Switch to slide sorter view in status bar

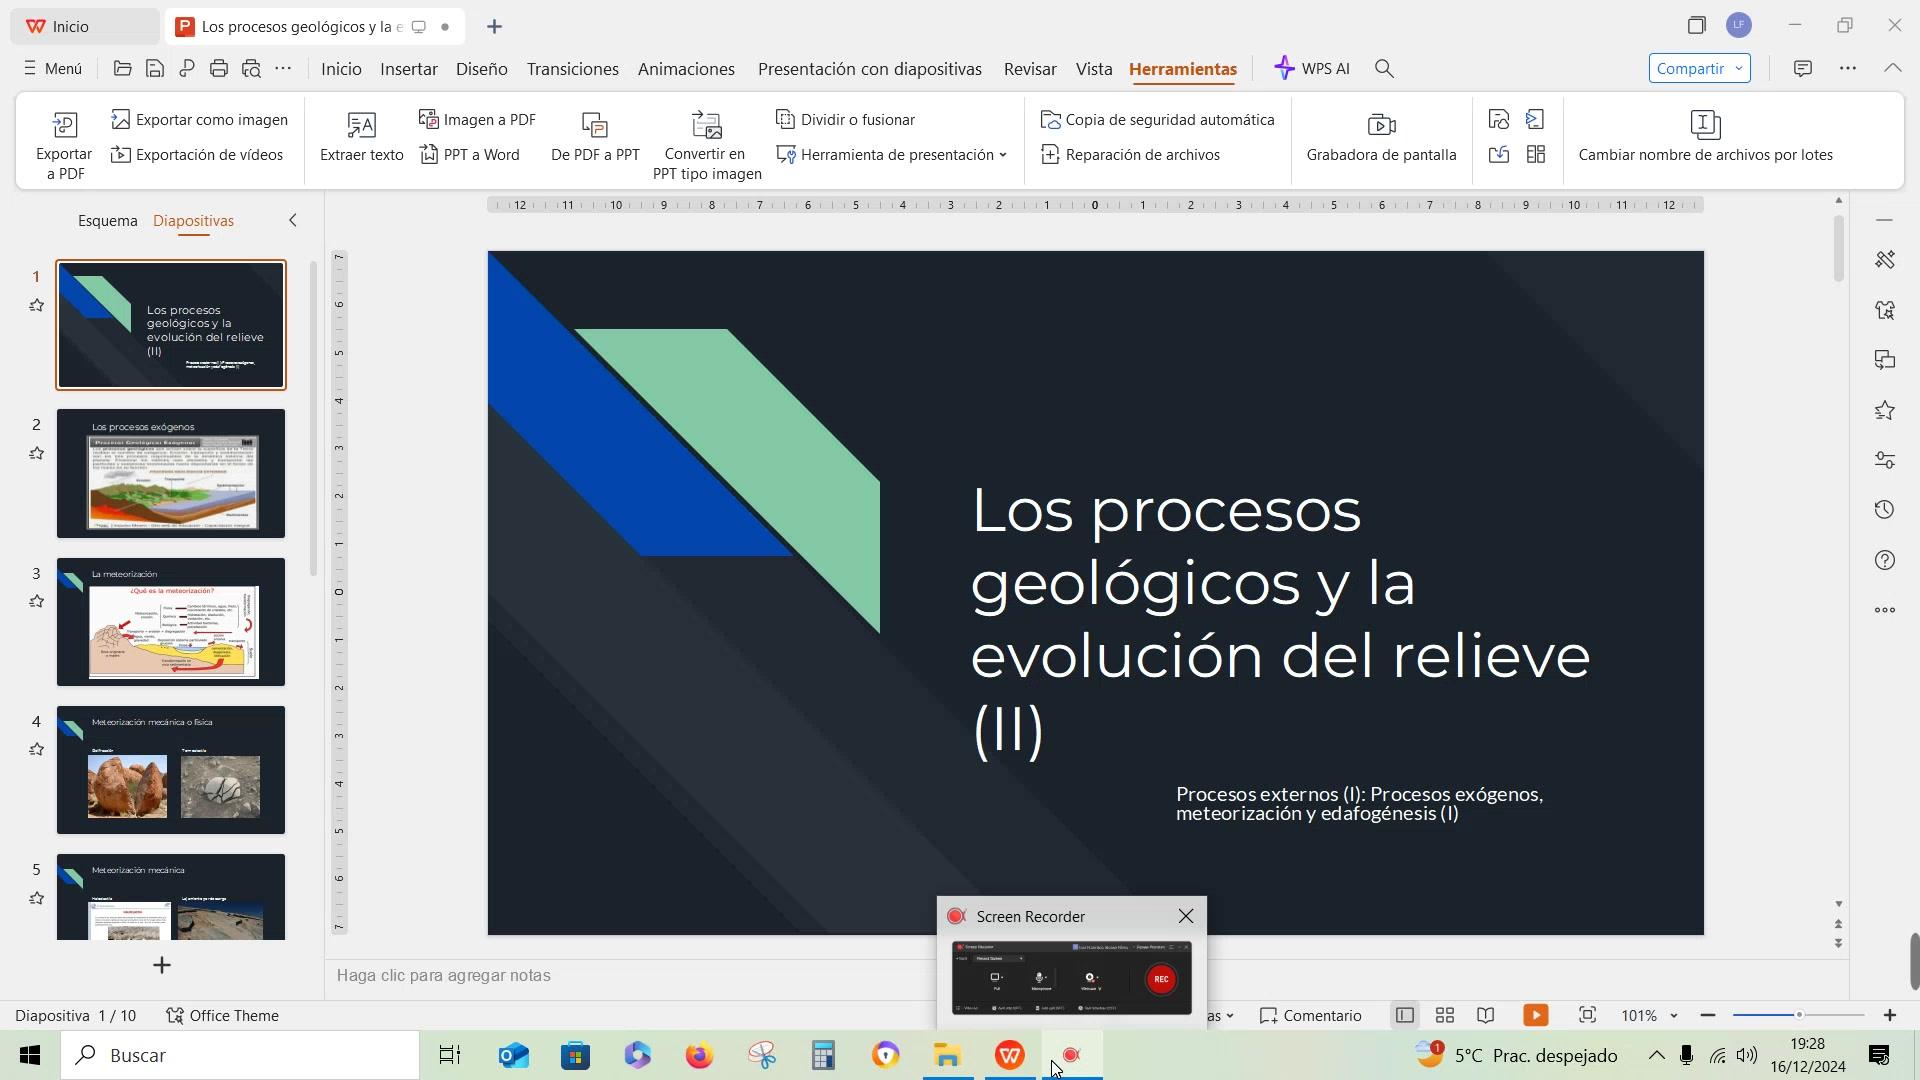1444,1015
